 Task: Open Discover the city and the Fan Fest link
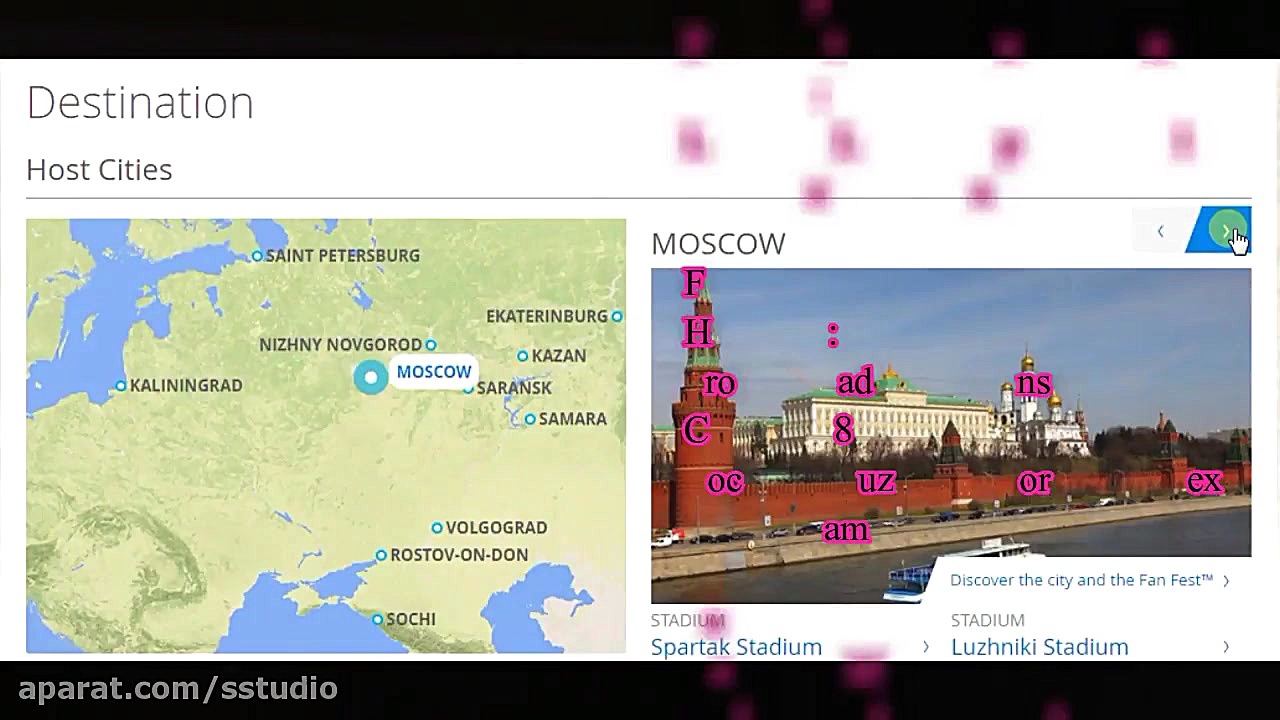[1089, 580]
